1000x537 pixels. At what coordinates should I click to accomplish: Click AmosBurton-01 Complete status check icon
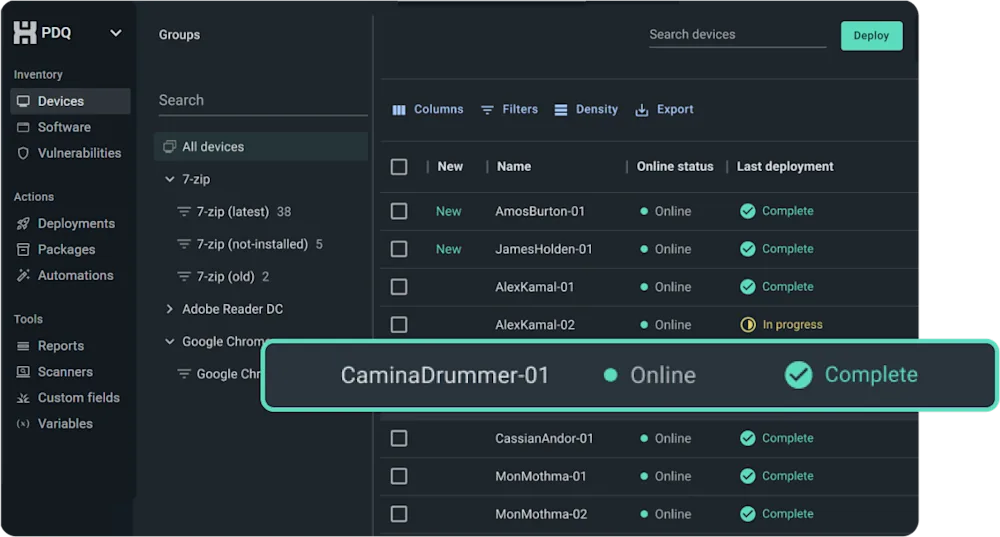pos(747,211)
